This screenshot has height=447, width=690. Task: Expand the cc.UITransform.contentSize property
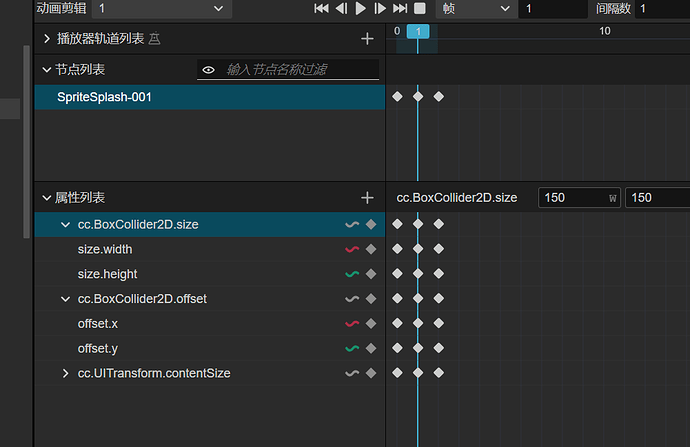pos(66,374)
